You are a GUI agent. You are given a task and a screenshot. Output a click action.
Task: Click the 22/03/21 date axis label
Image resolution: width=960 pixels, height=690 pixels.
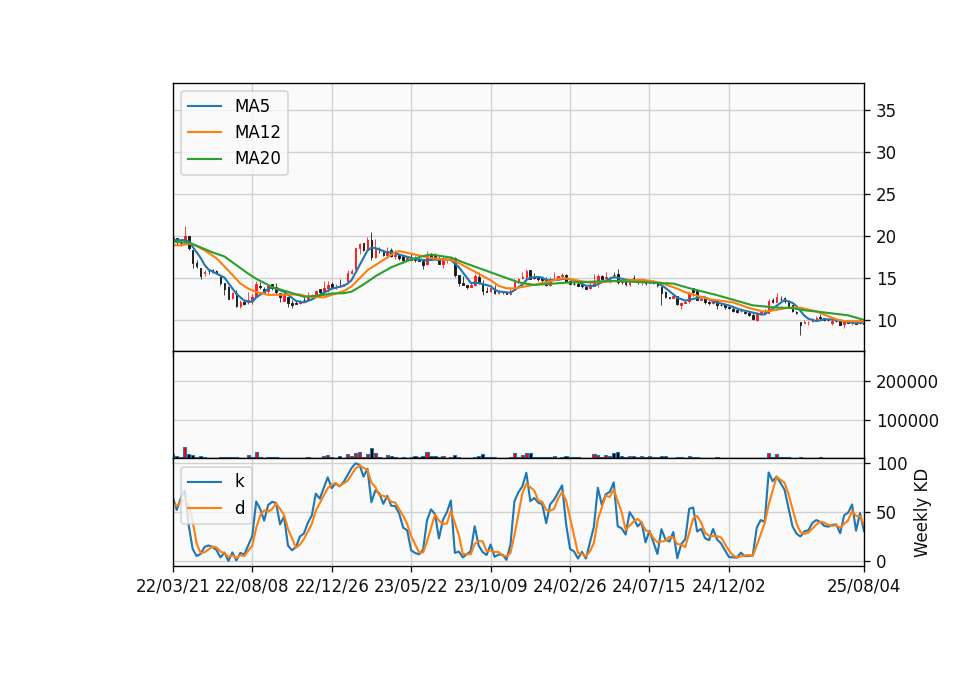click(x=173, y=586)
